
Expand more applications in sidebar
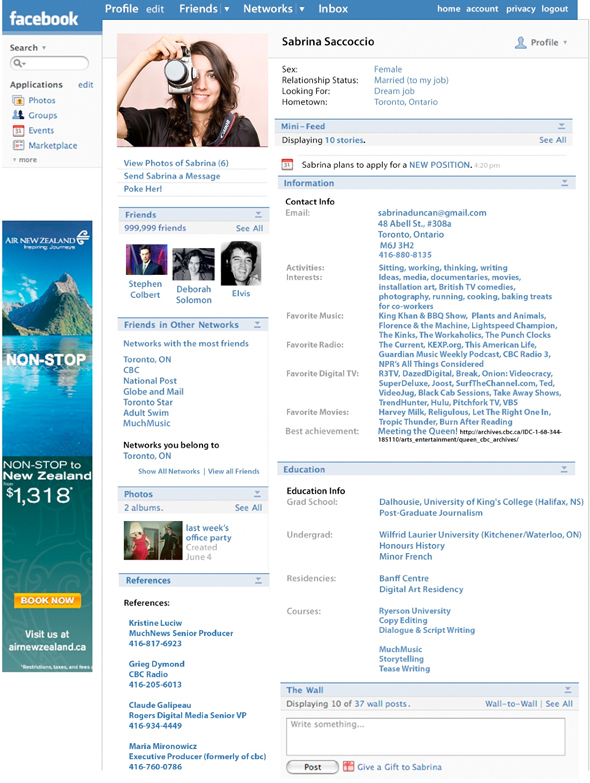pos(24,160)
